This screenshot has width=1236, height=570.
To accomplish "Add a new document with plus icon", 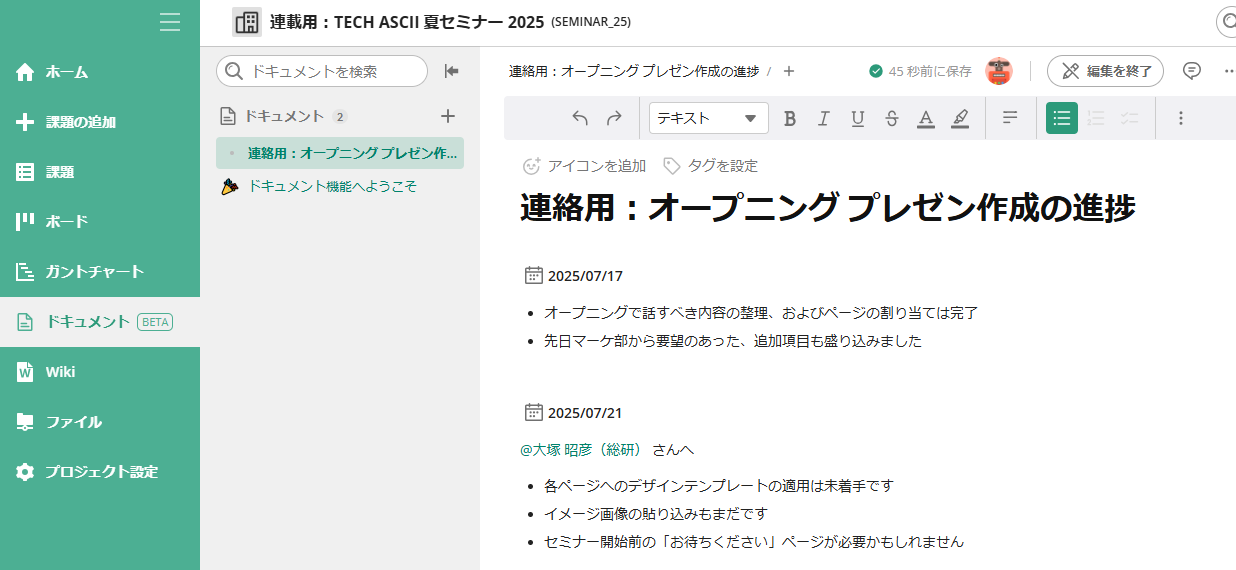I will 448,116.
